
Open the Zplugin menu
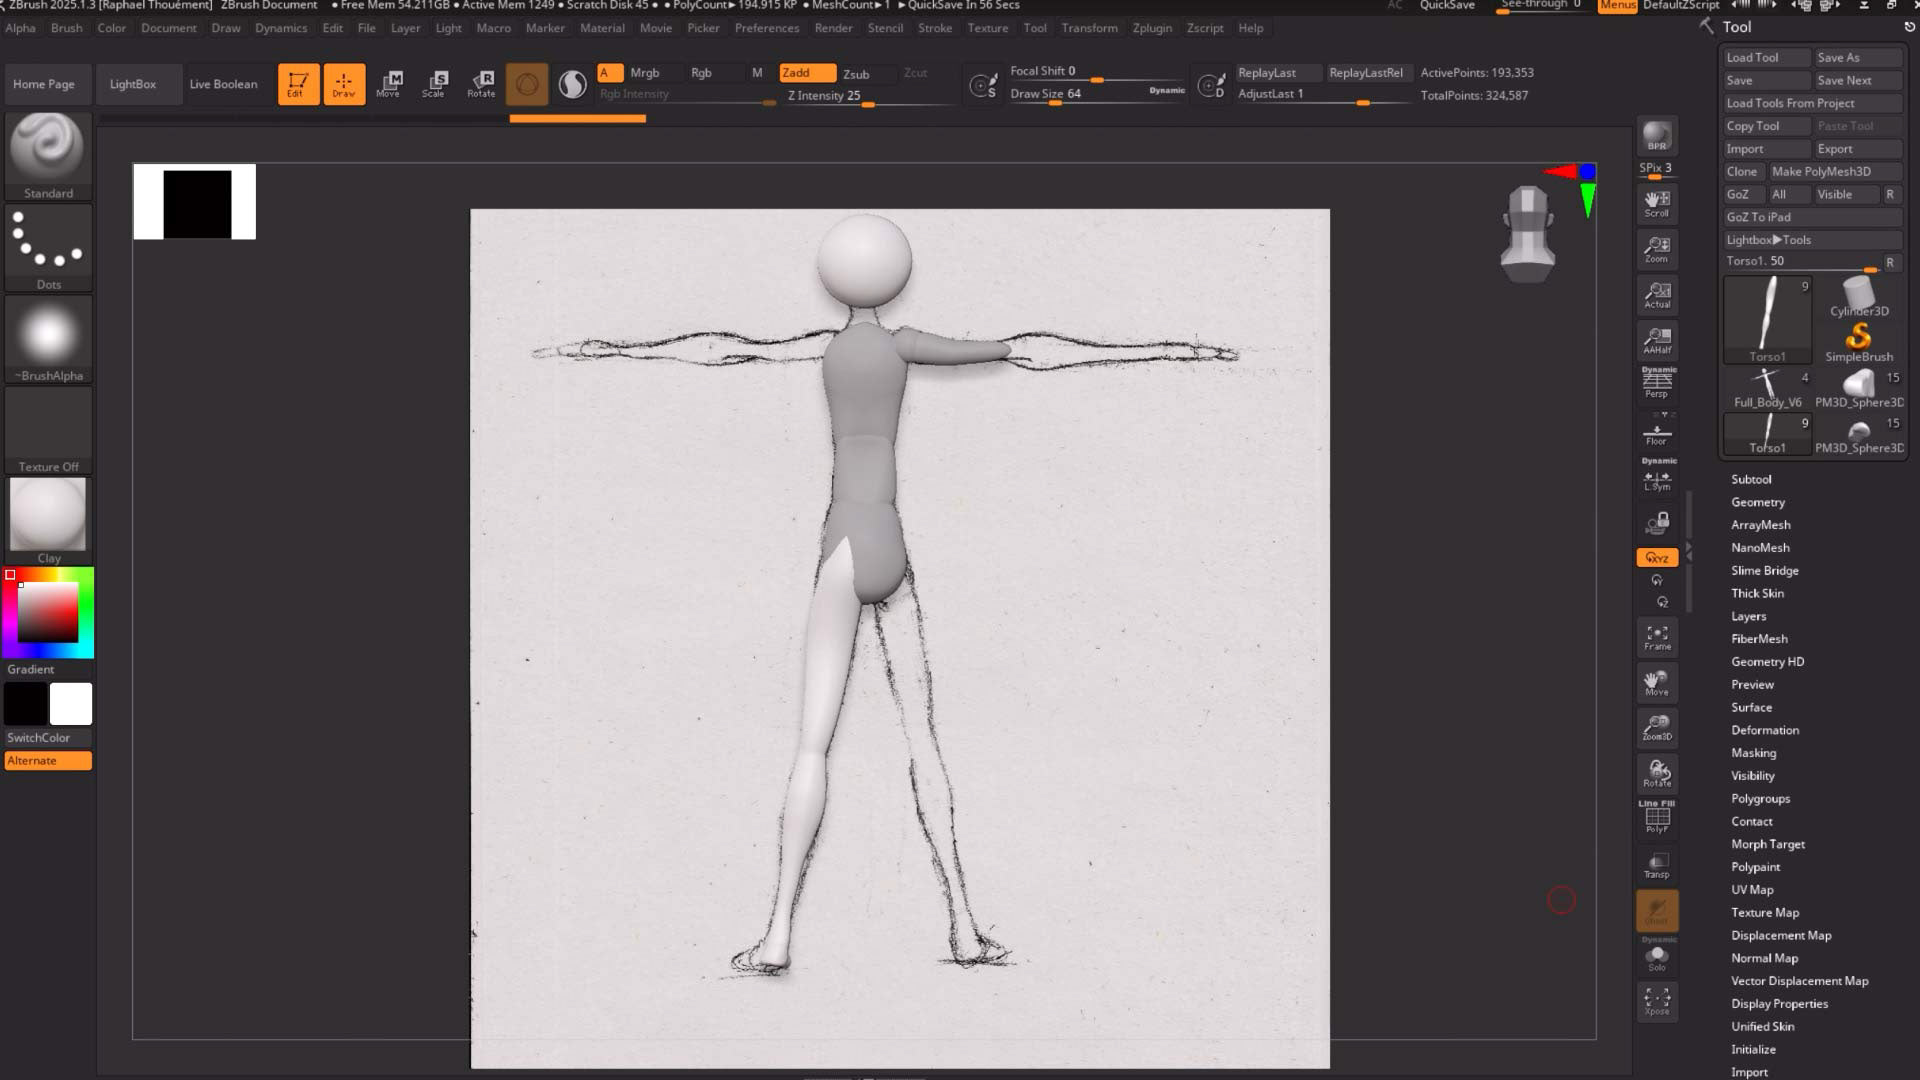pos(1151,28)
